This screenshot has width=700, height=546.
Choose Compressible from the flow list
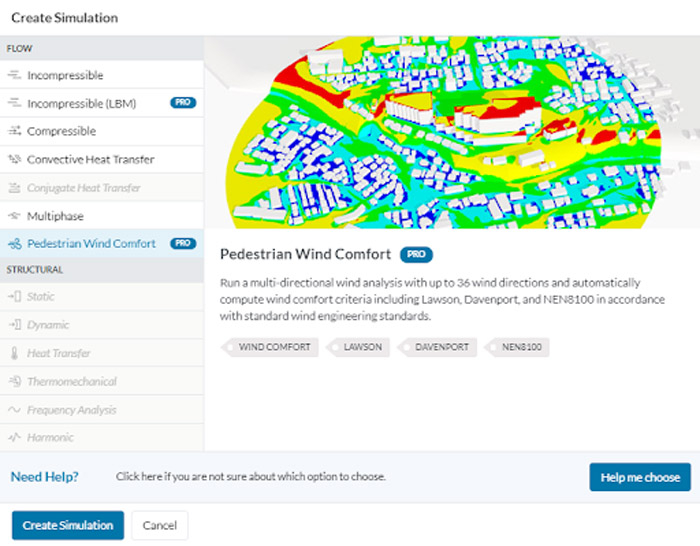click(x=62, y=131)
